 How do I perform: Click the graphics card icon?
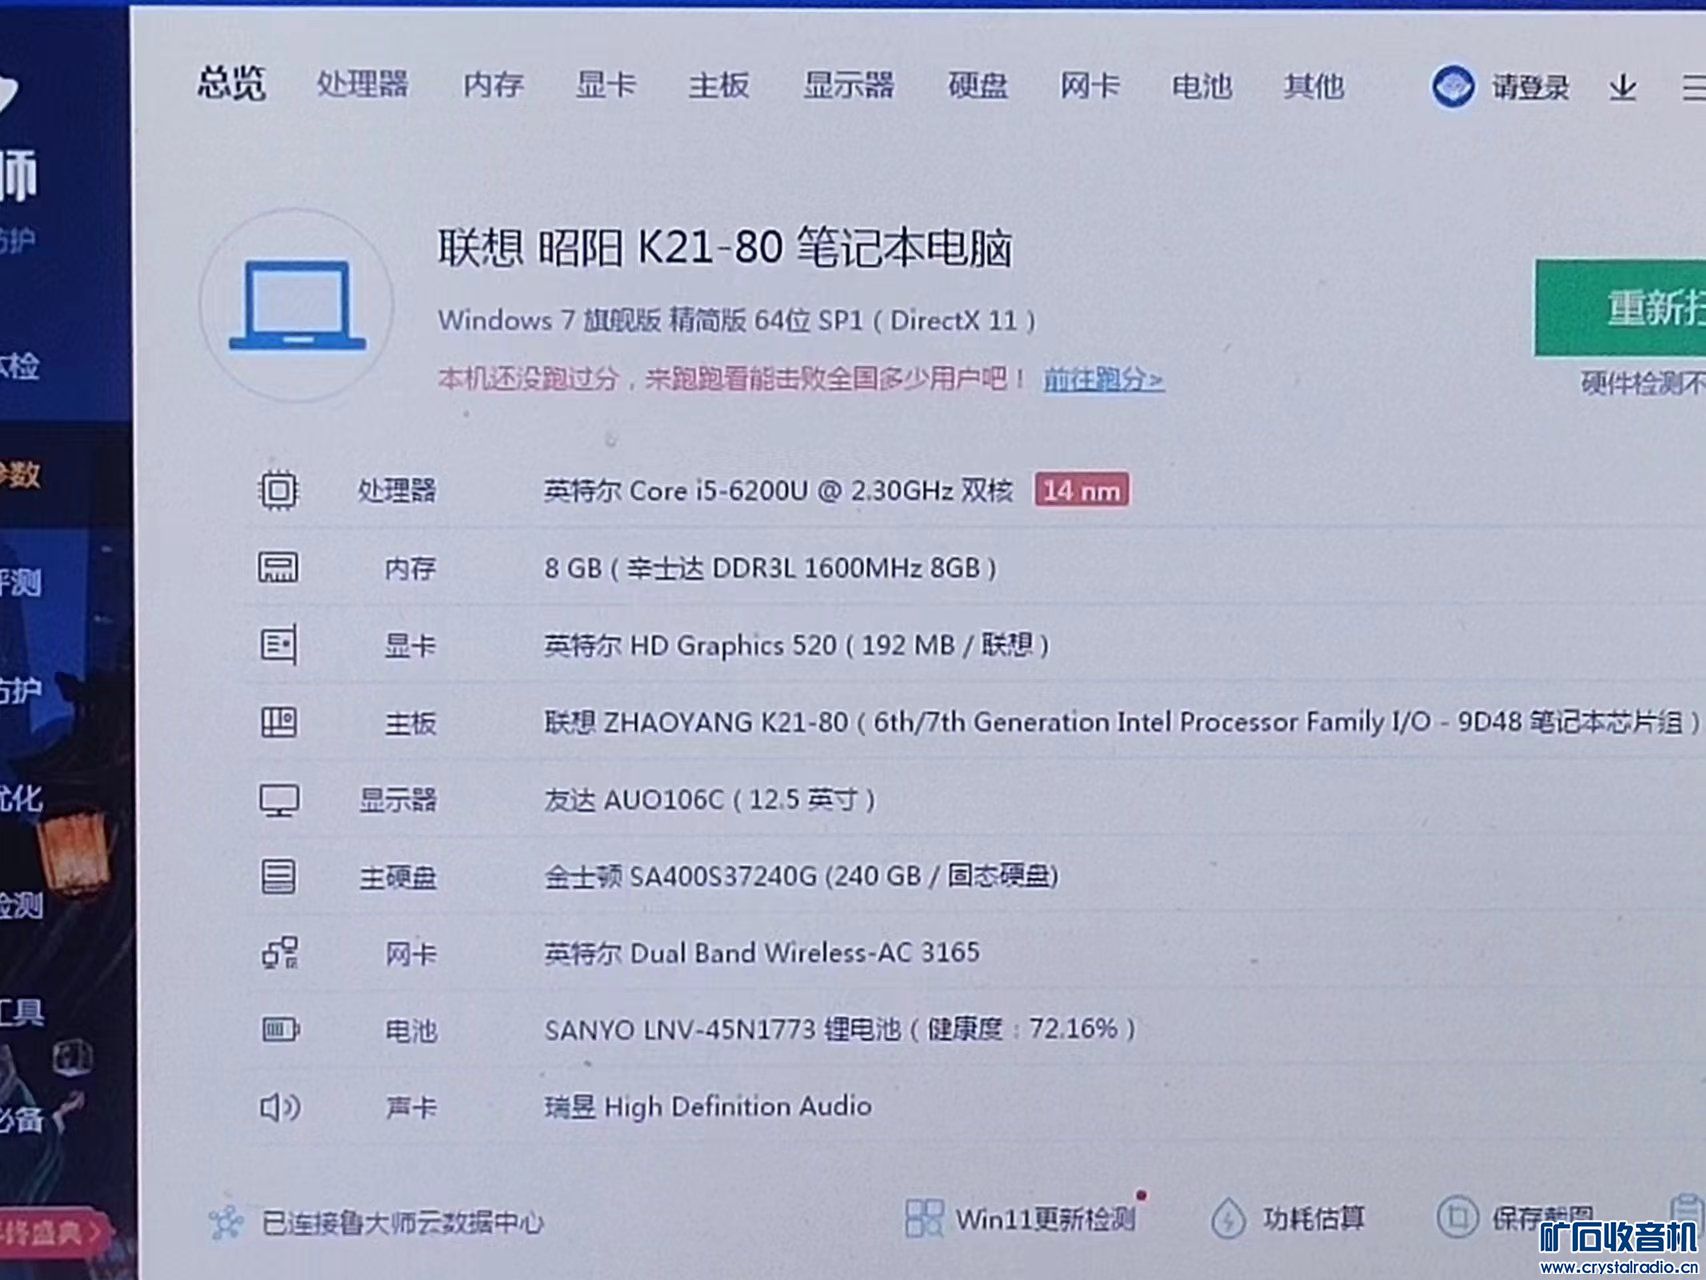(278, 645)
